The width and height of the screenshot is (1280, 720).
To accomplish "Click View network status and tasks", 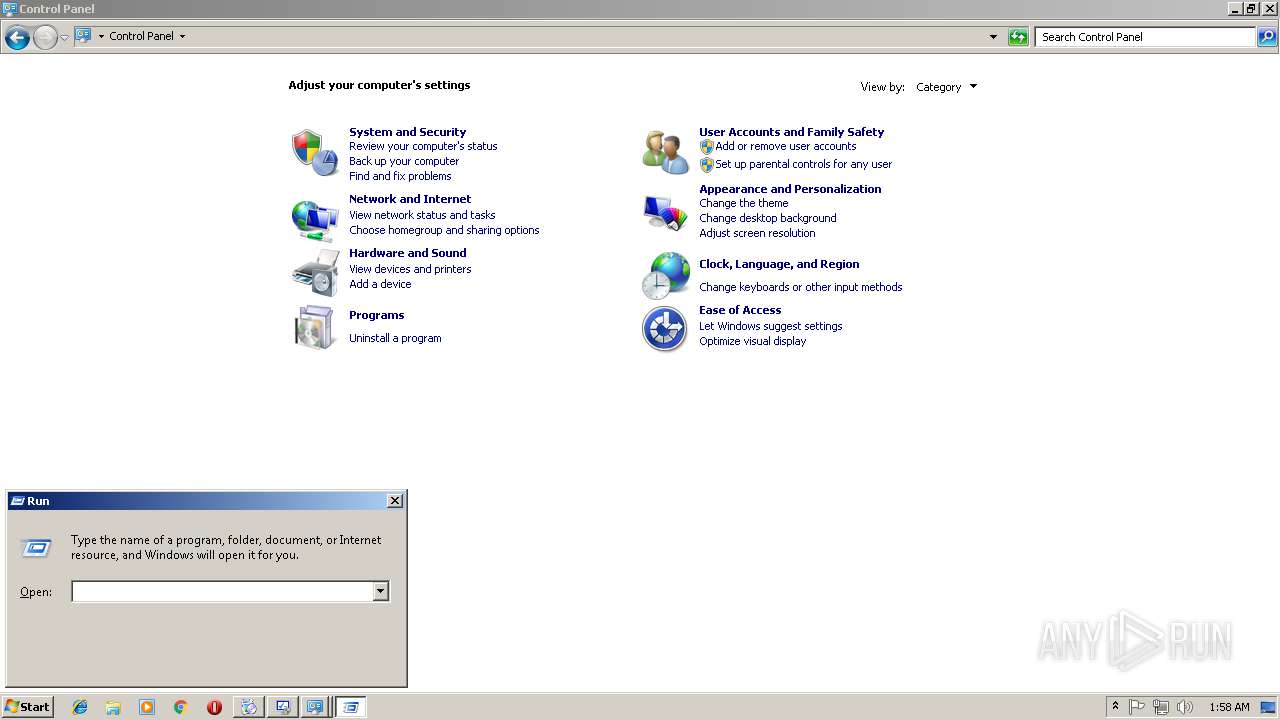I will pyautogui.click(x=422, y=215).
